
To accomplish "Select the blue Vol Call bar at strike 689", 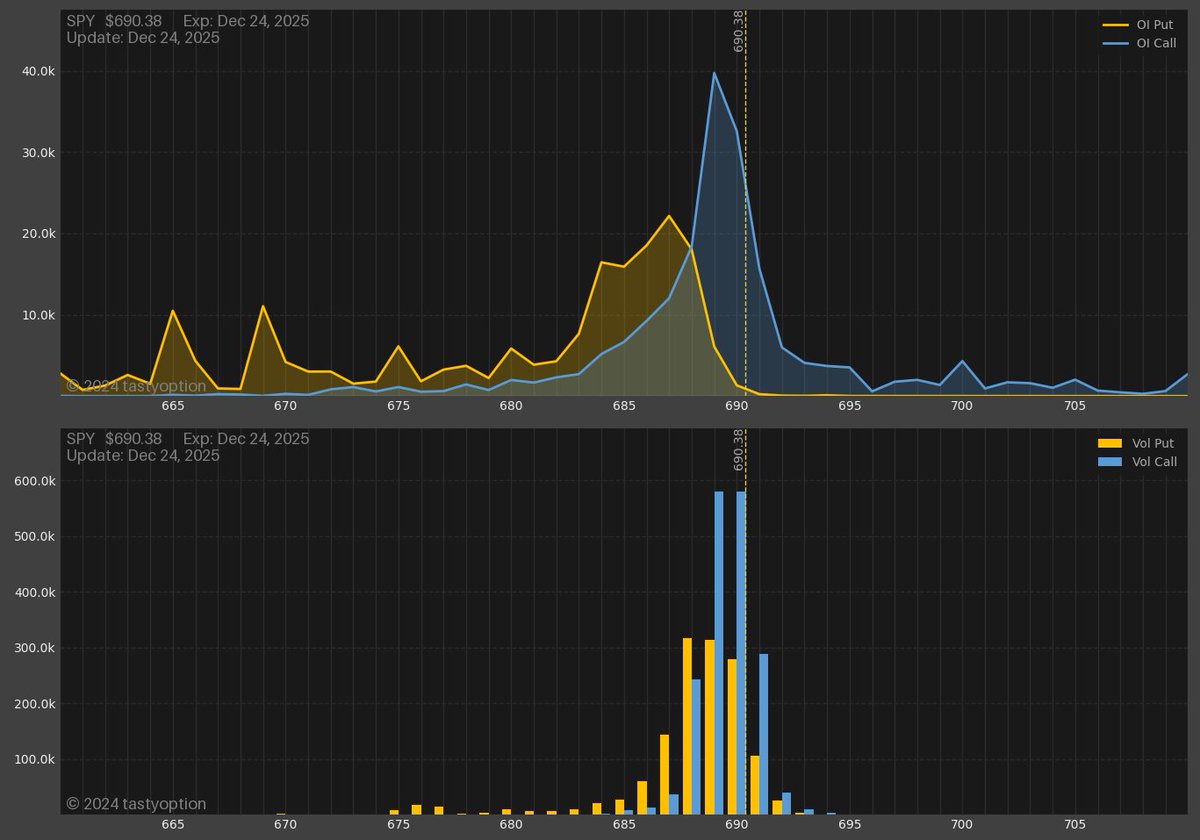I will click(x=719, y=652).
